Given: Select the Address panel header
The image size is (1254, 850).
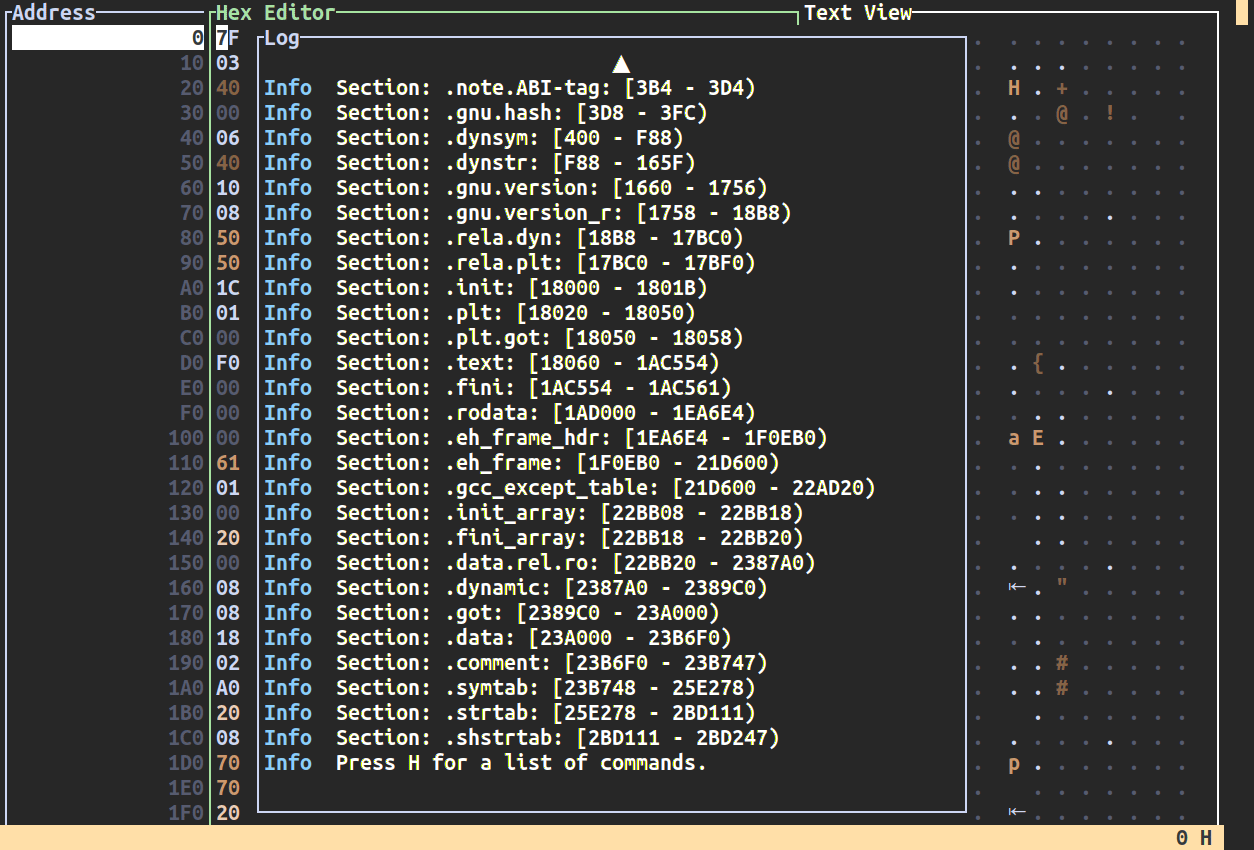Looking at the screenshot, I should click(x=54, y=13).
